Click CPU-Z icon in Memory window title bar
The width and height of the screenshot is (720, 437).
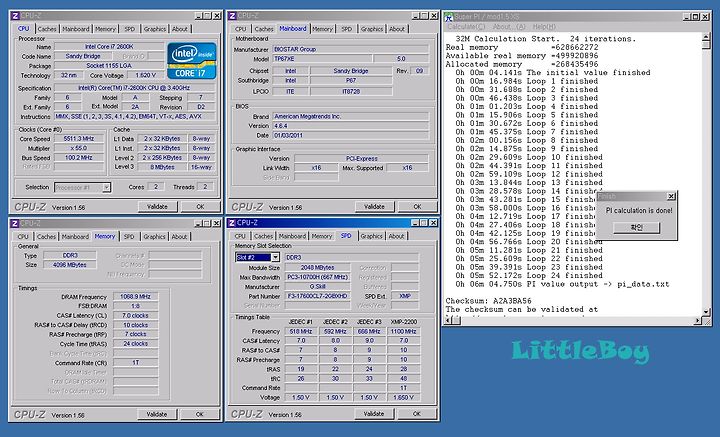pyautogui.click(x=15, y=224)
